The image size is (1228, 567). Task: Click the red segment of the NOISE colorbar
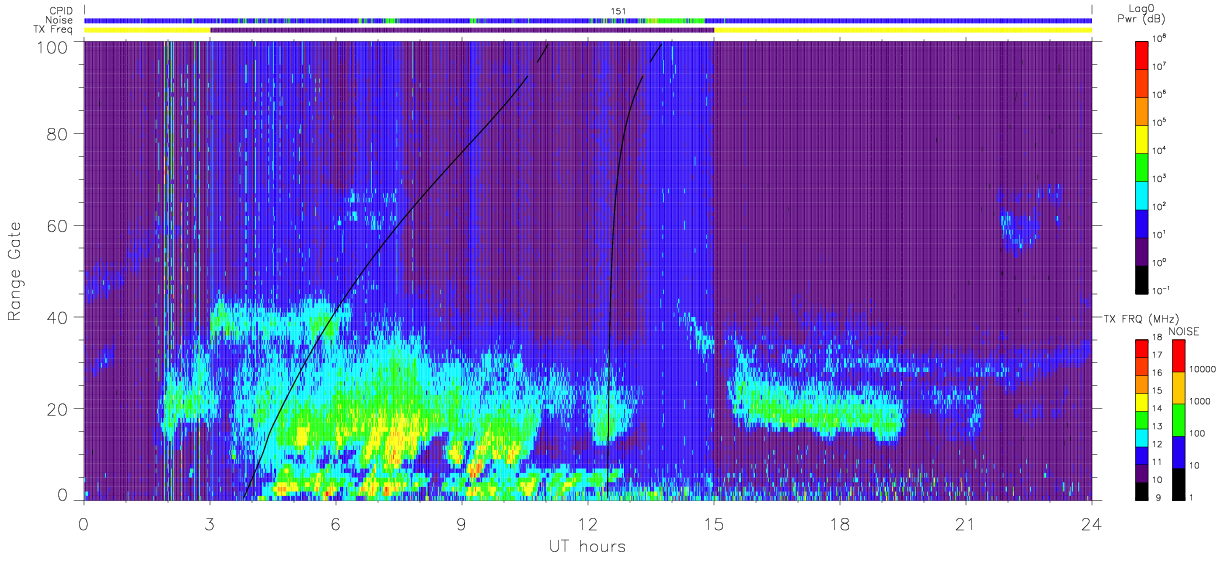point(1177,355)
